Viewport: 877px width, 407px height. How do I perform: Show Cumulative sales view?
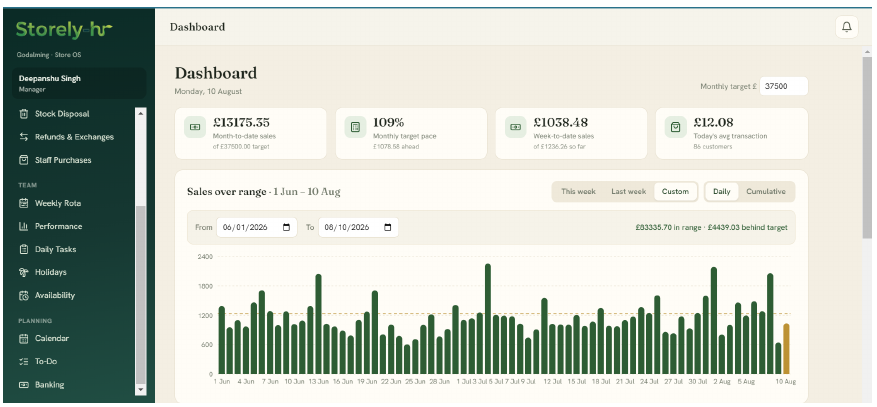[x=766, y=191]
